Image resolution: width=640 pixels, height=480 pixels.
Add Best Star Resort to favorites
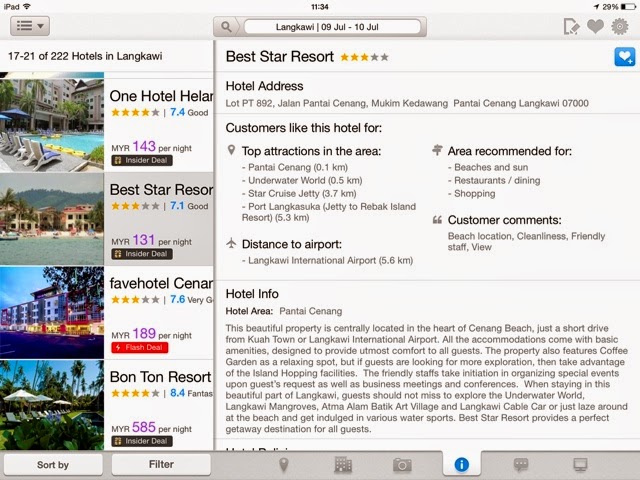point(624,57)
